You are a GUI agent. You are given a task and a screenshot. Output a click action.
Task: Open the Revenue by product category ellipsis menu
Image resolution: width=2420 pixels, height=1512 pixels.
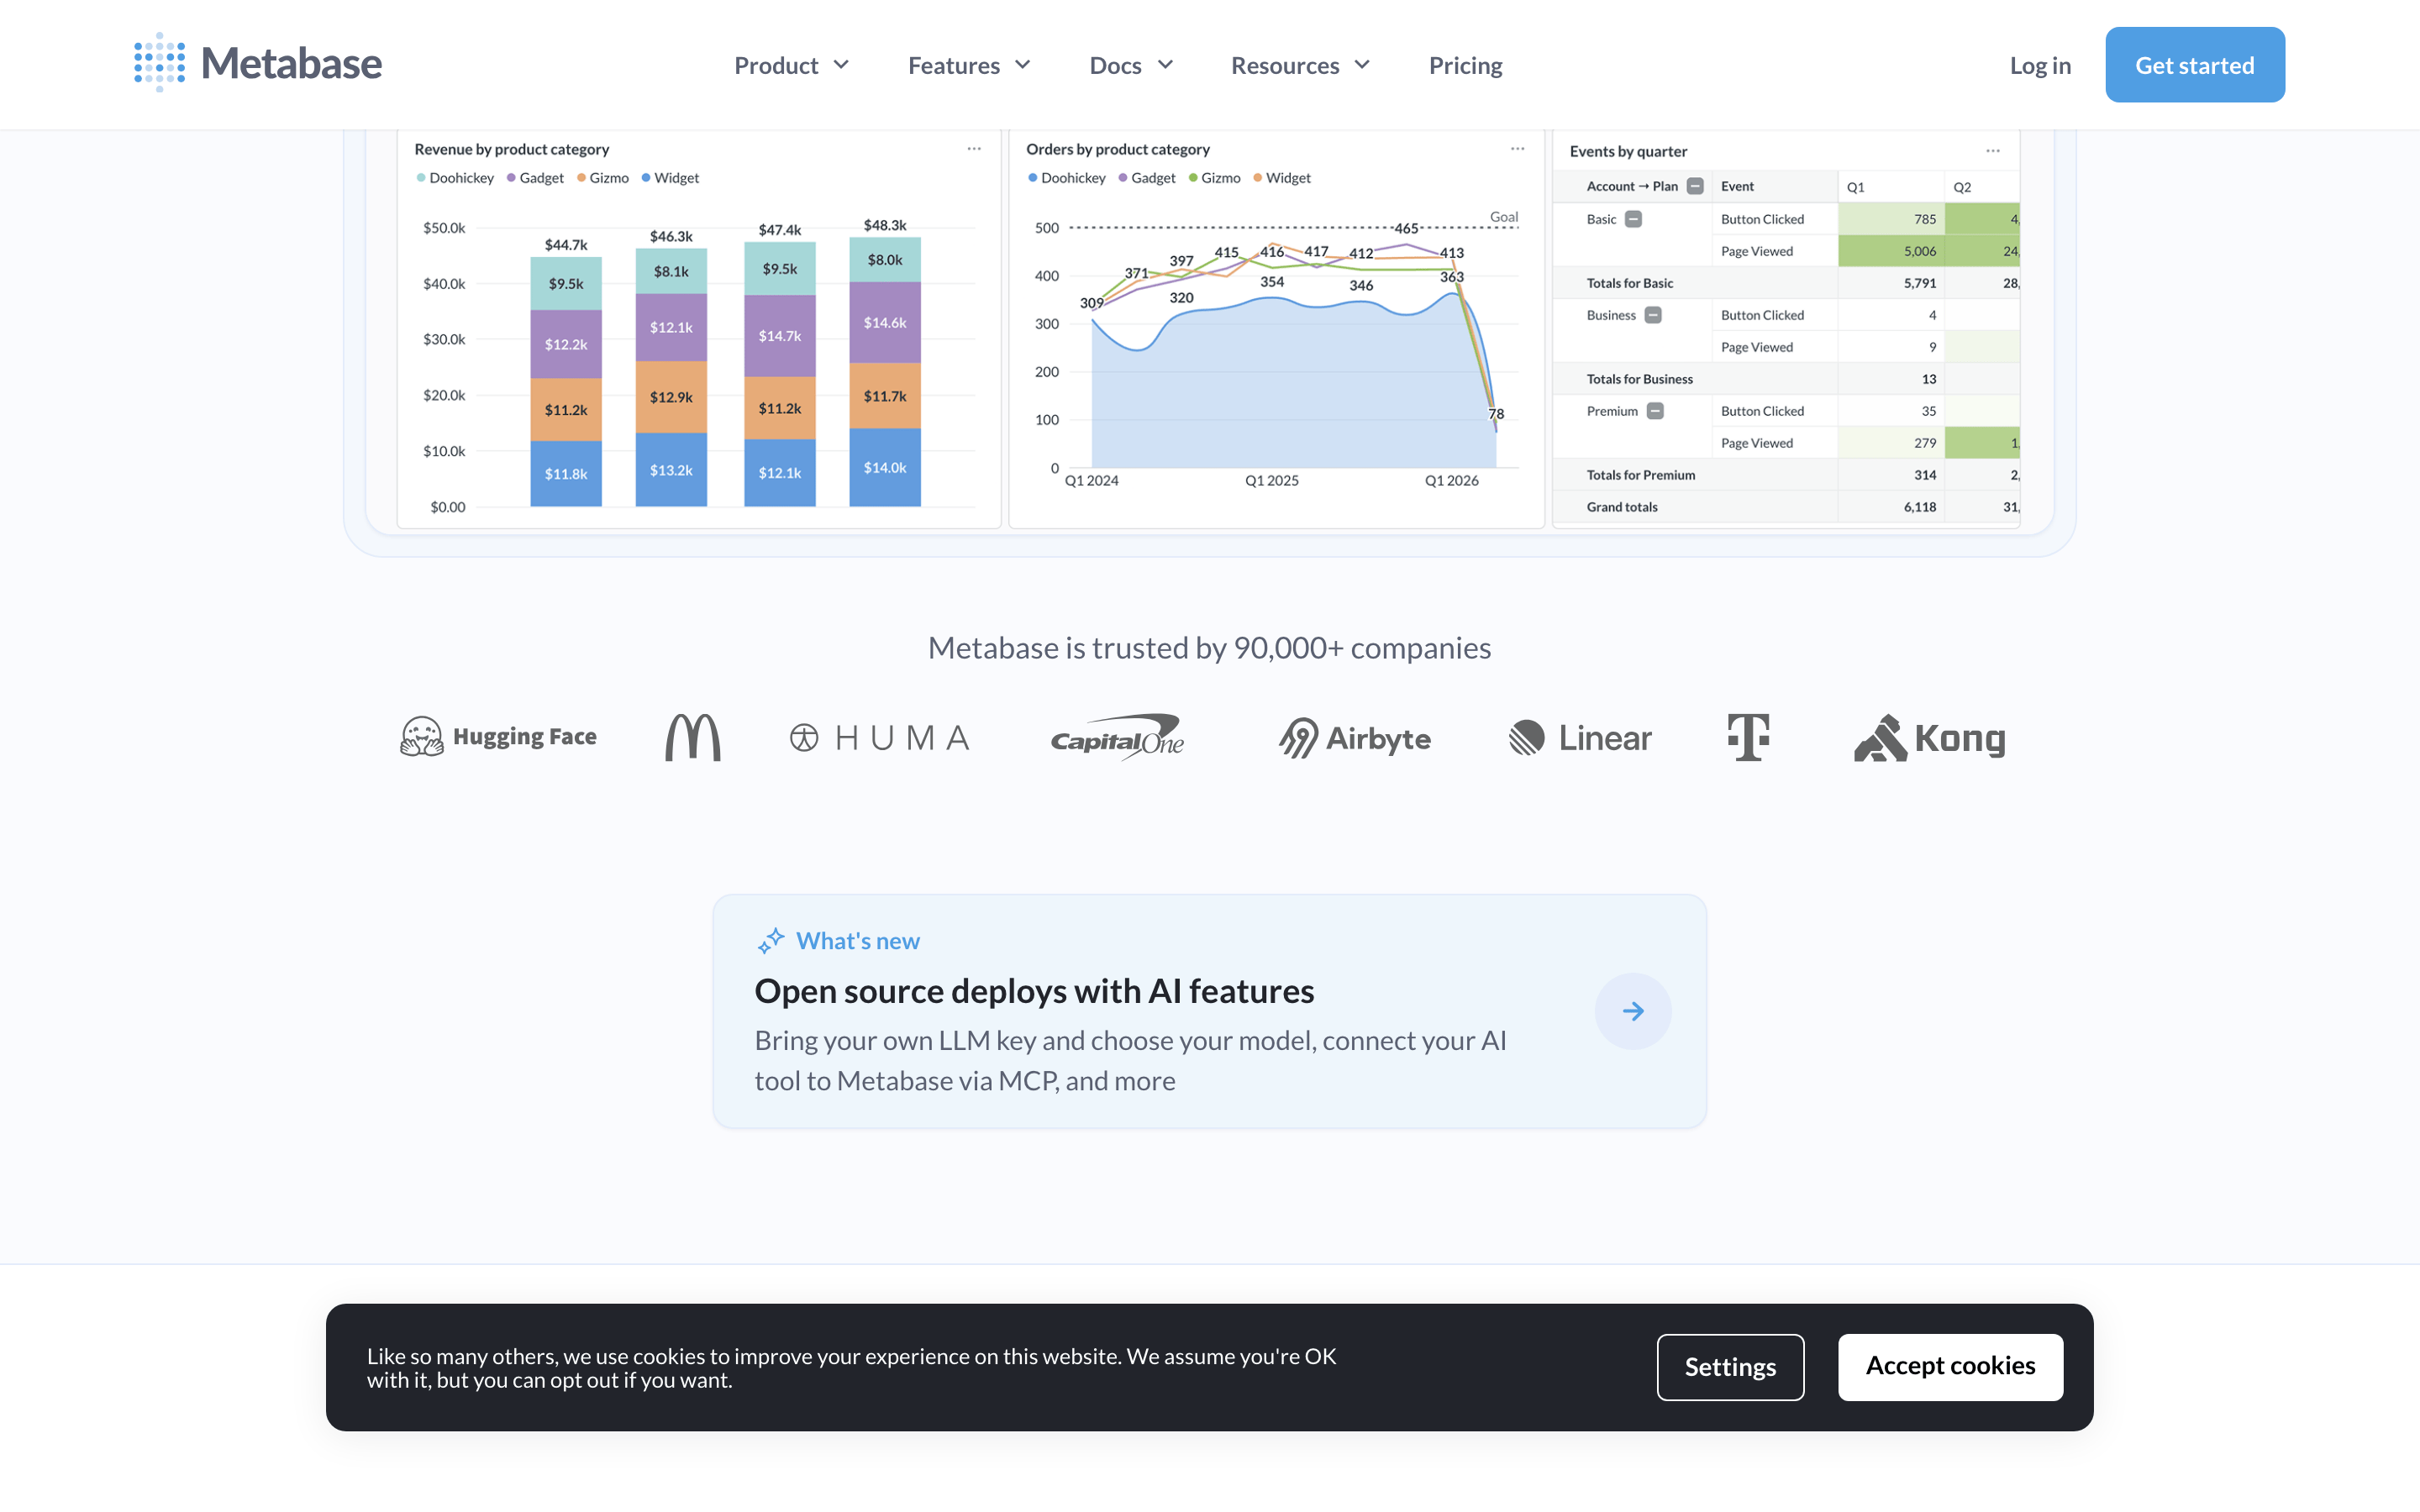click(974, 149)
